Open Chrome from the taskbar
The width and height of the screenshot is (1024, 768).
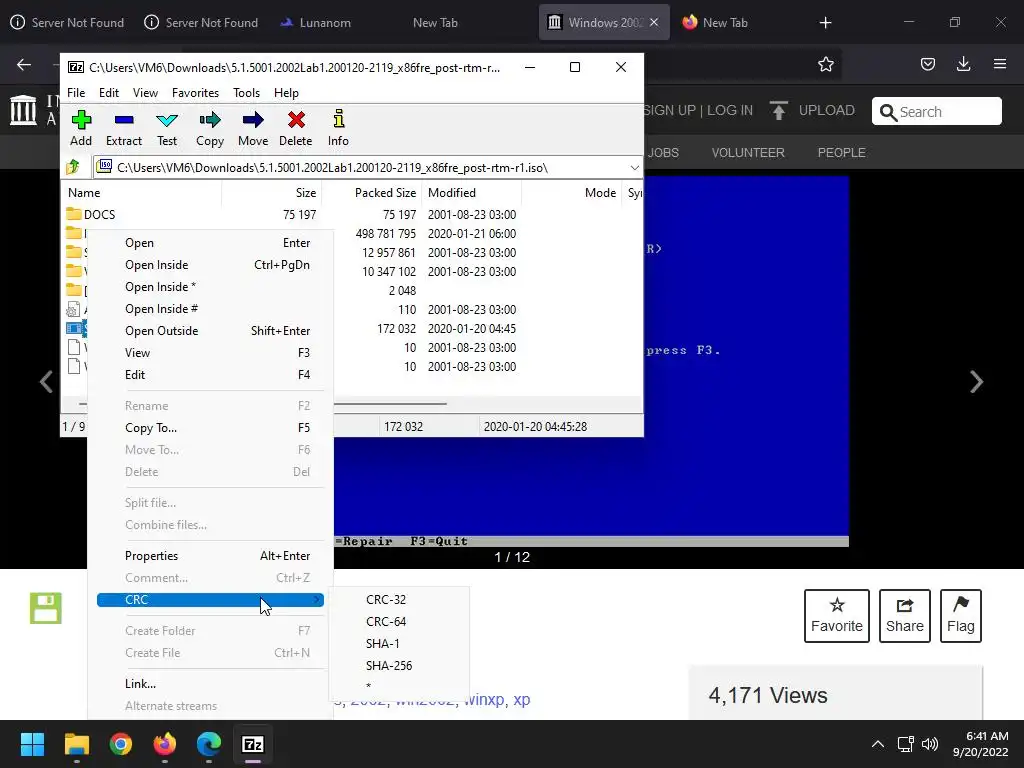tap(121, 744)
